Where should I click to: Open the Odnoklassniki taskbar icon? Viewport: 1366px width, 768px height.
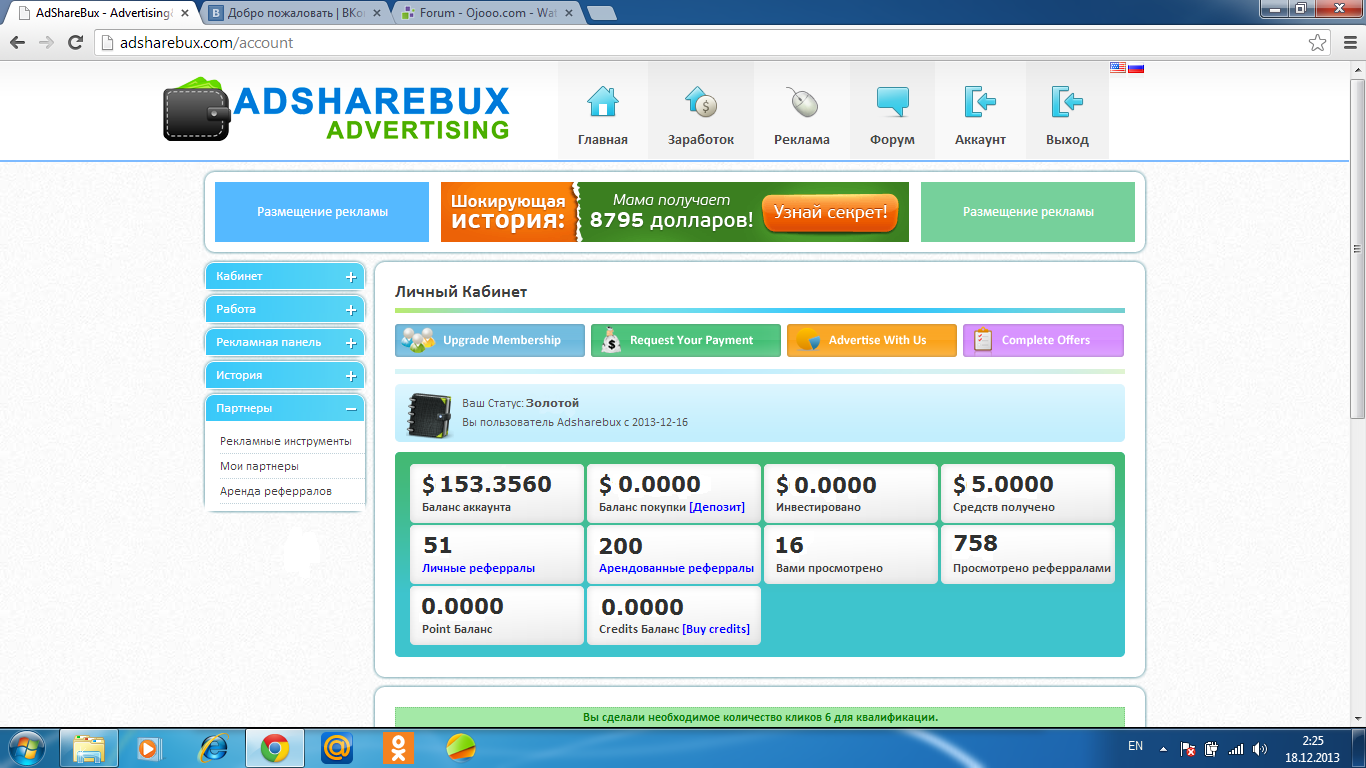click(399, 747)
